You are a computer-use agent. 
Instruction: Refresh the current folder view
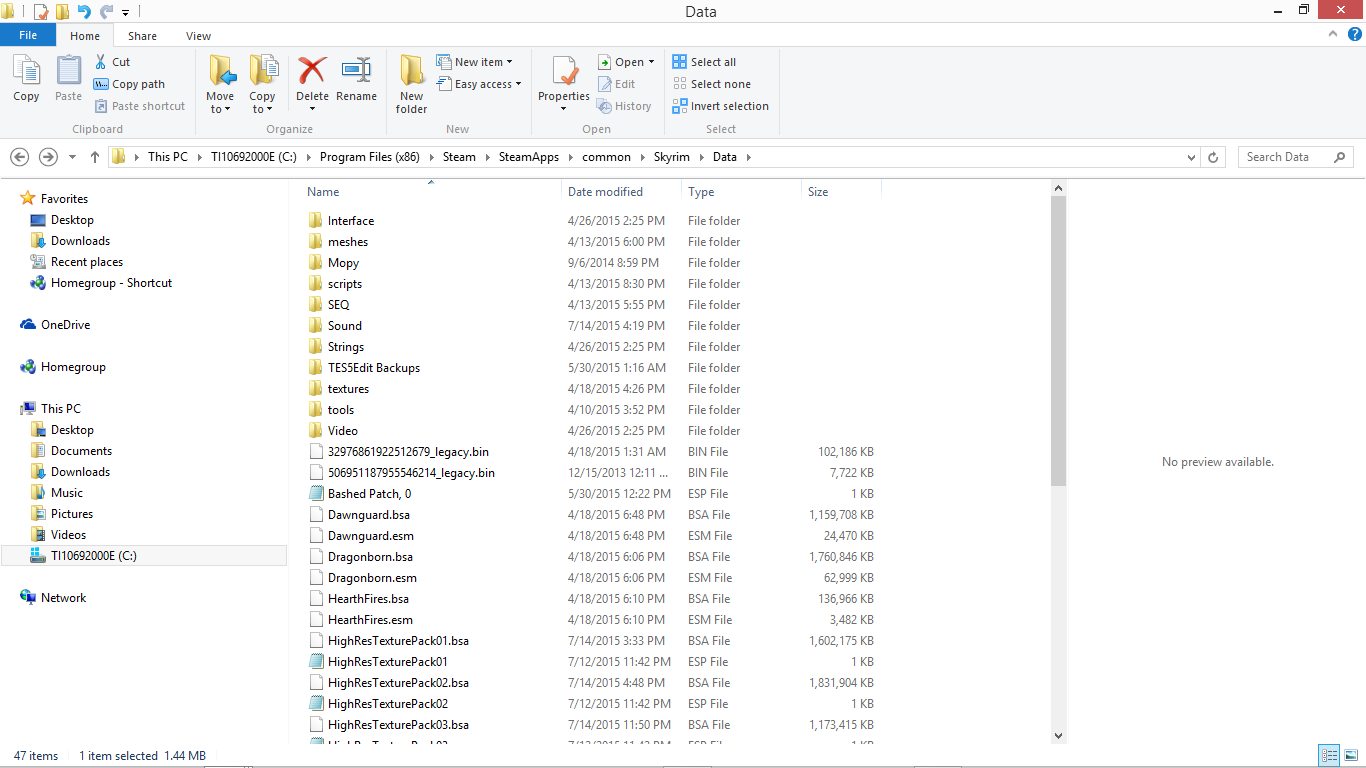1213,157
